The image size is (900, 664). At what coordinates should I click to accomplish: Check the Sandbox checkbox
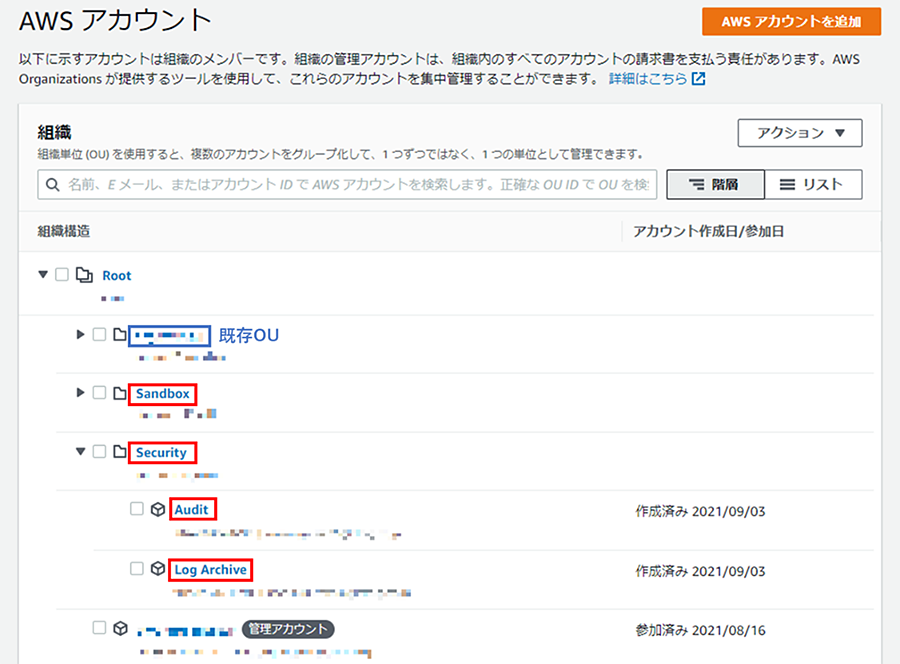pyautogui.click(x=99, y=393)
